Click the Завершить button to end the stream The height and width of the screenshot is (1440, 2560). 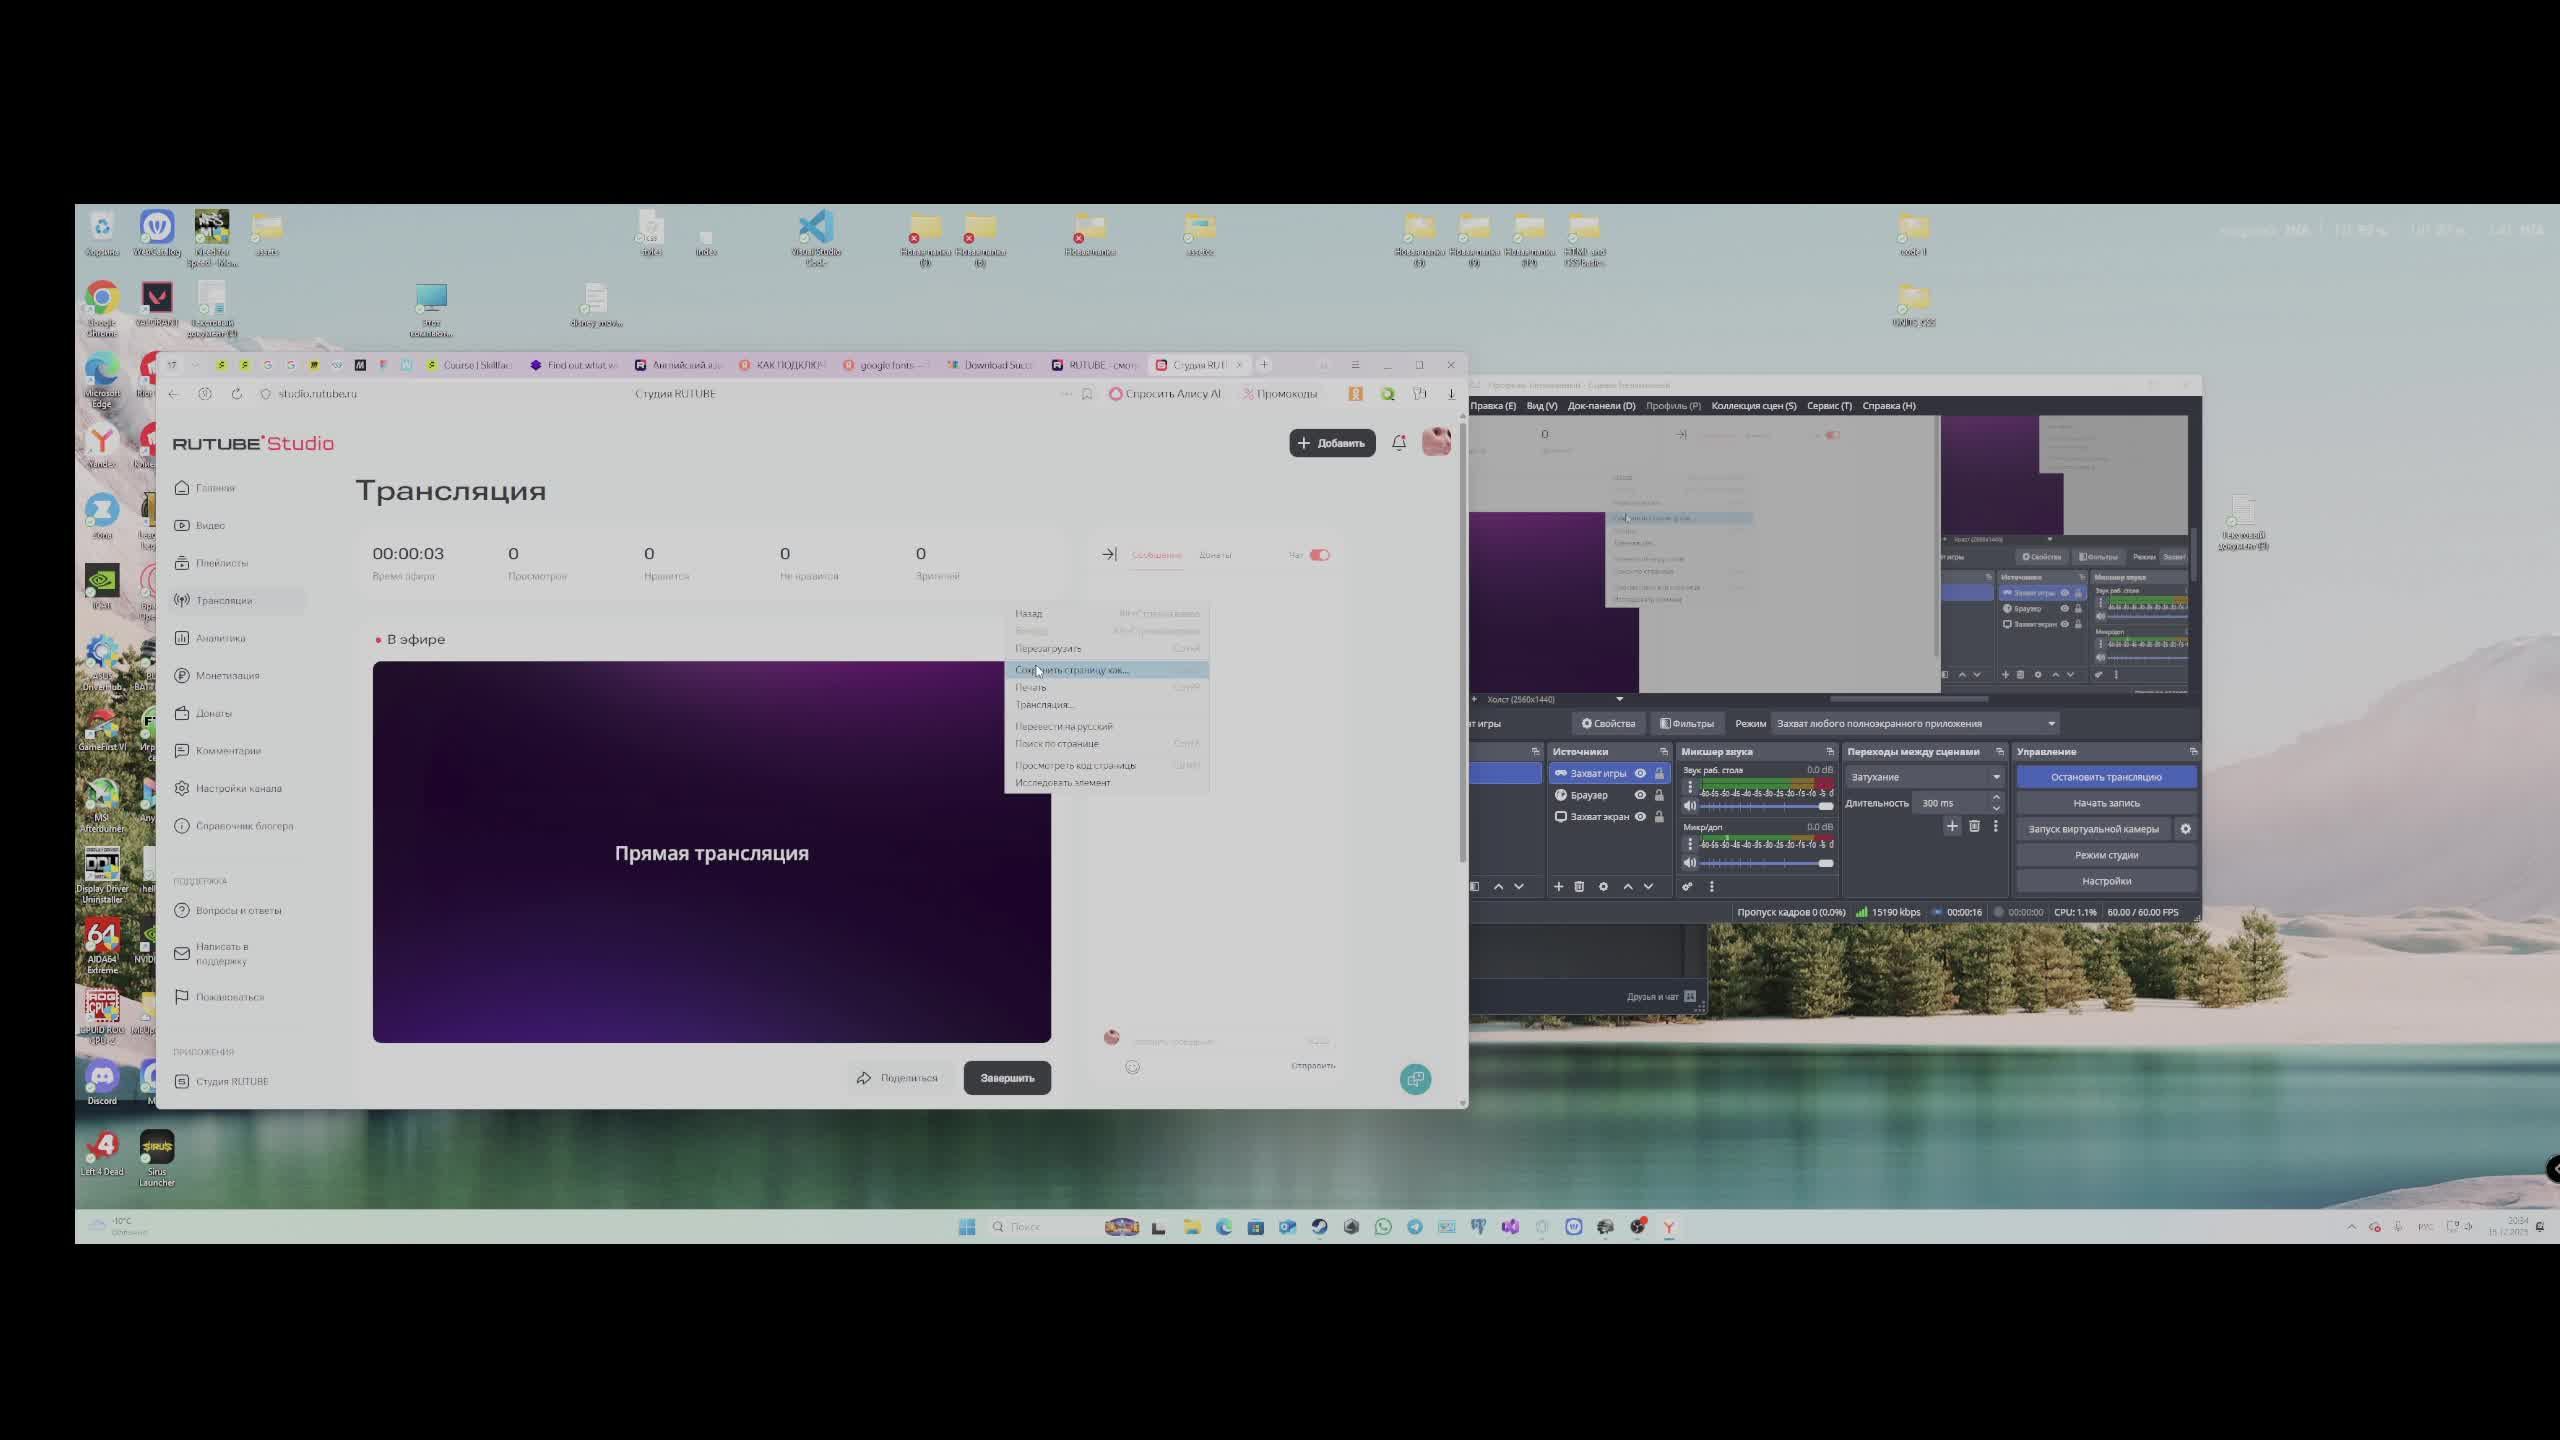[x=1007, y=1078]
